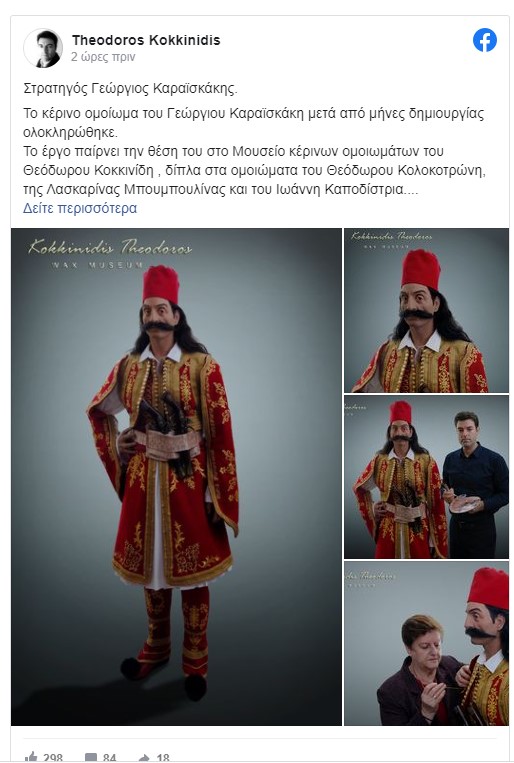This screenshot has height=763, width=514.
Task: Click the red fez on the main figure
Action: [x=161, y=284]
